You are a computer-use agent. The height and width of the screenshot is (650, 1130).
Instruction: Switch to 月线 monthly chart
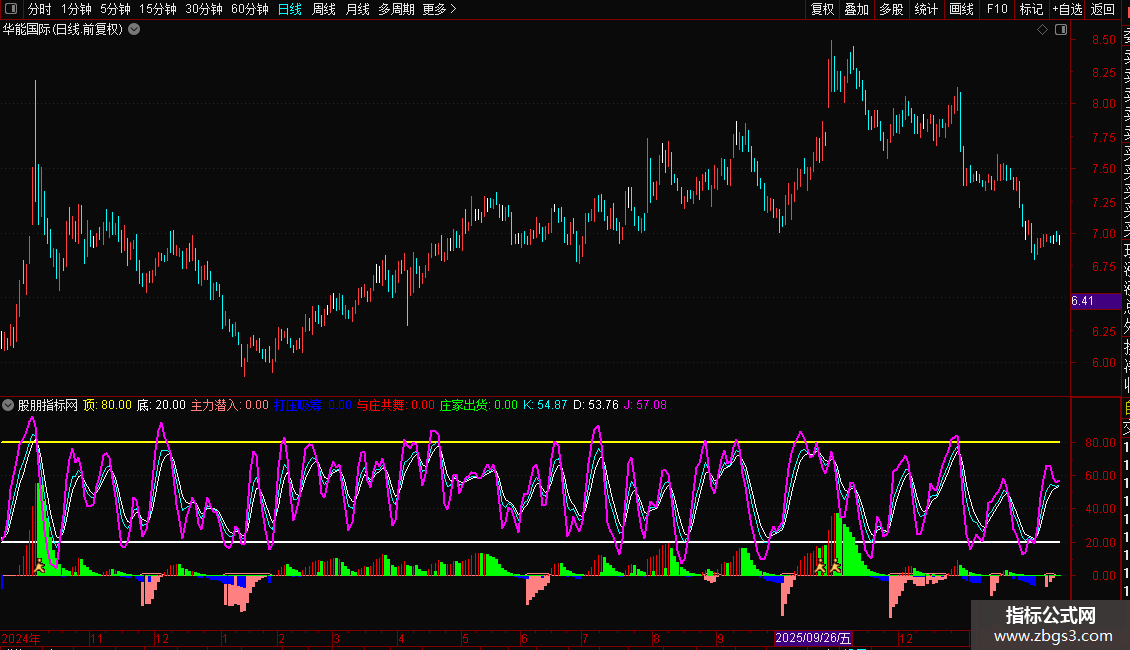coord(357,9)
